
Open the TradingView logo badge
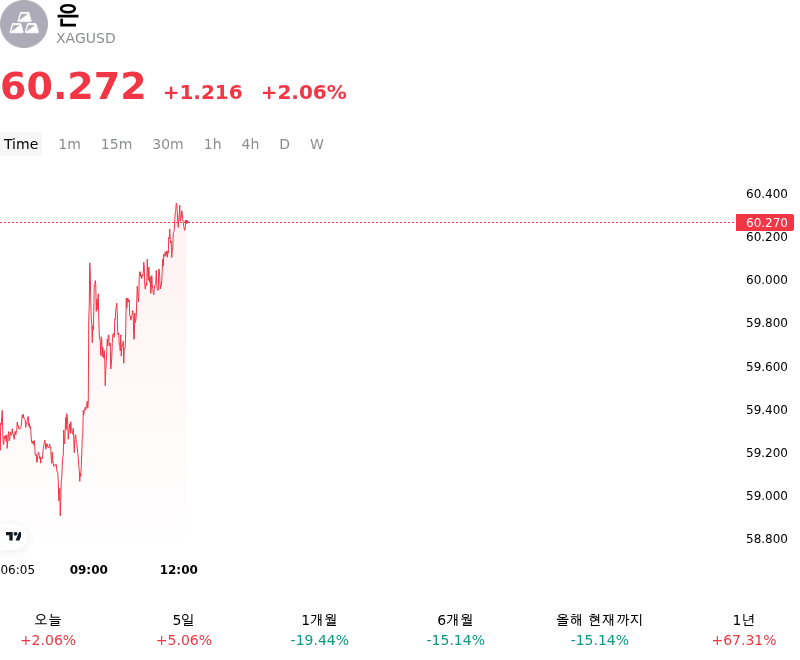(x=13, y=536)
